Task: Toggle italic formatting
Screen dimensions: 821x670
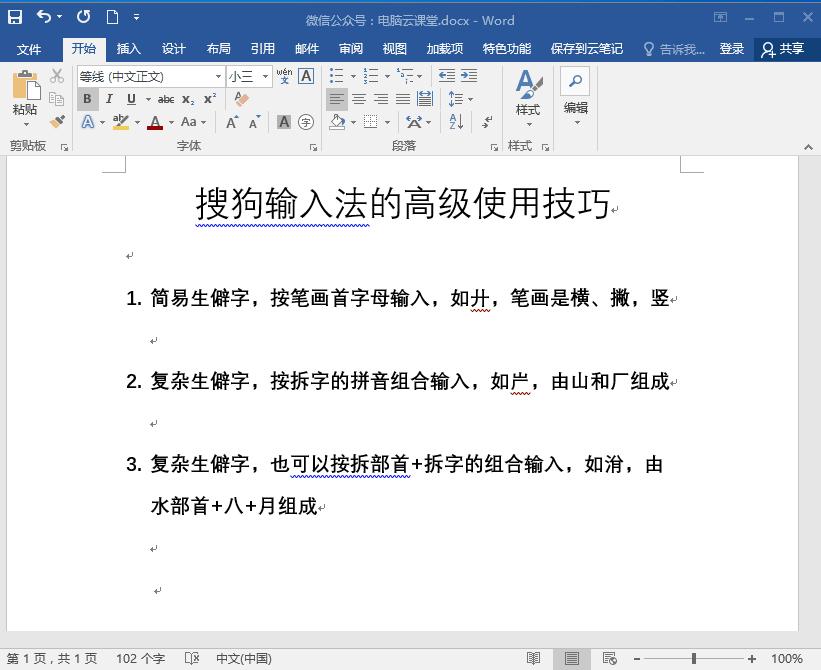Action: click(x=108, y=99)
